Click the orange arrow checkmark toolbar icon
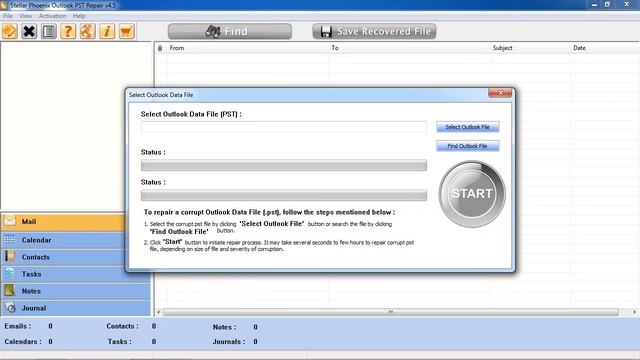Screen dimensions: 640x360 10,31
